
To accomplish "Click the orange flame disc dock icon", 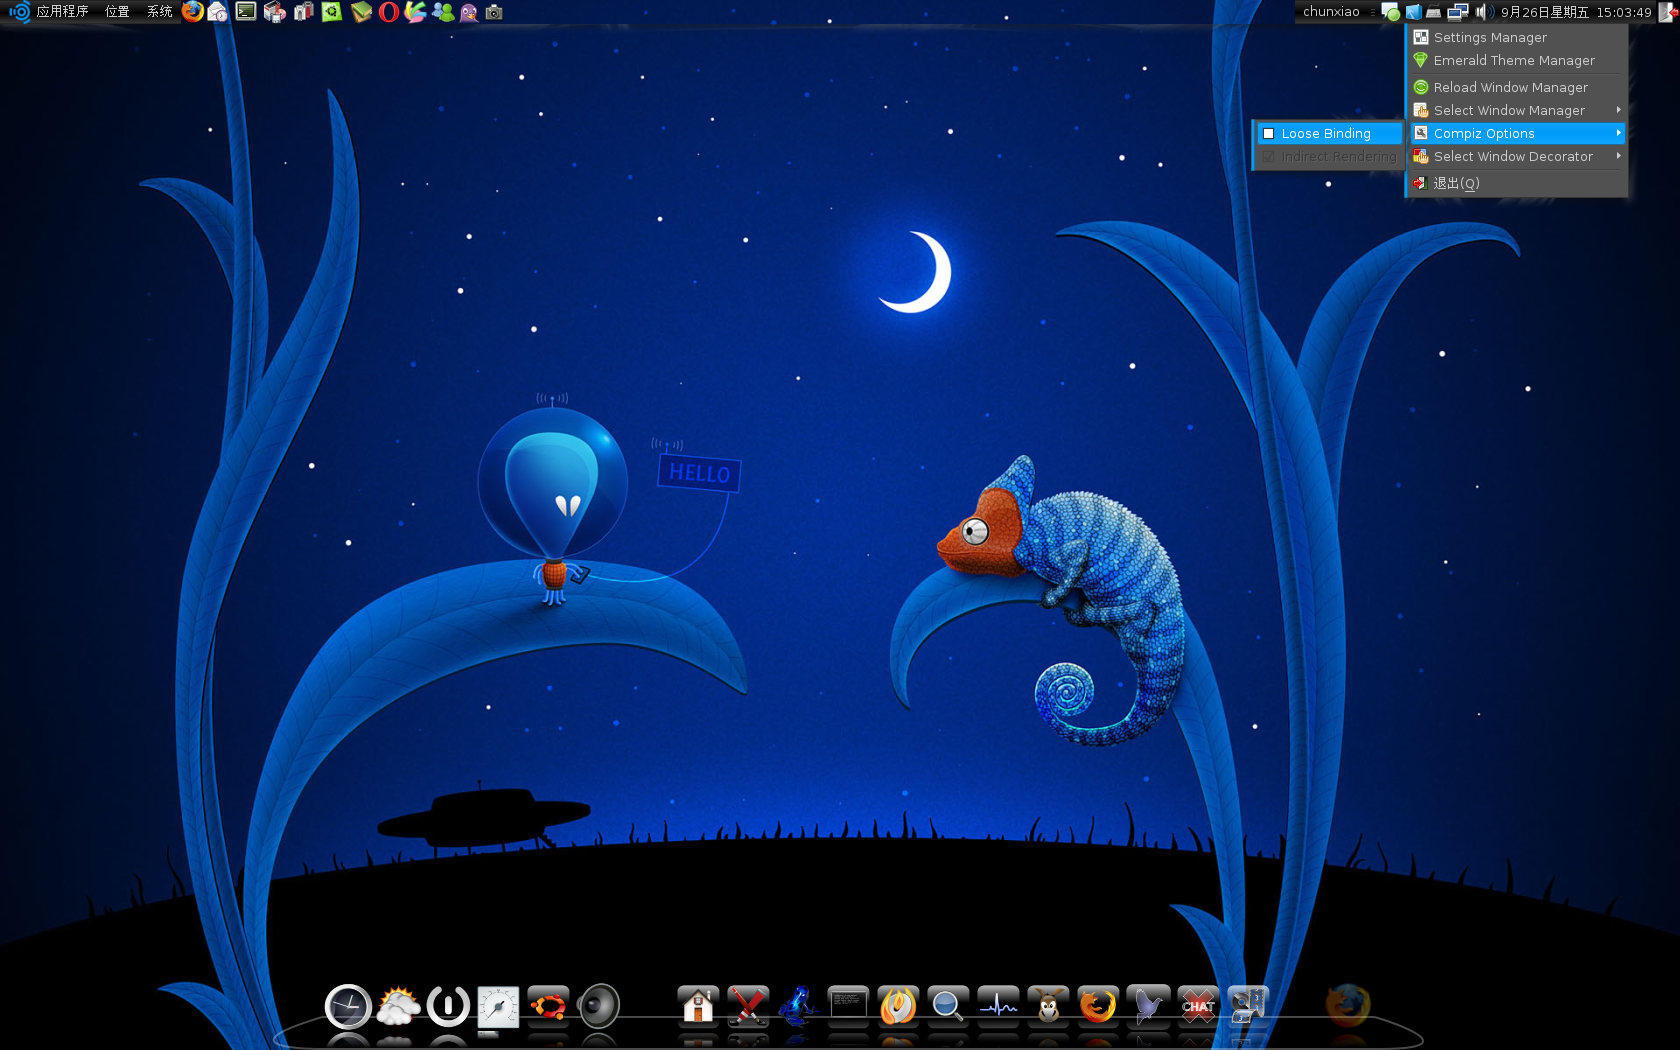I will coord(898,1005).
